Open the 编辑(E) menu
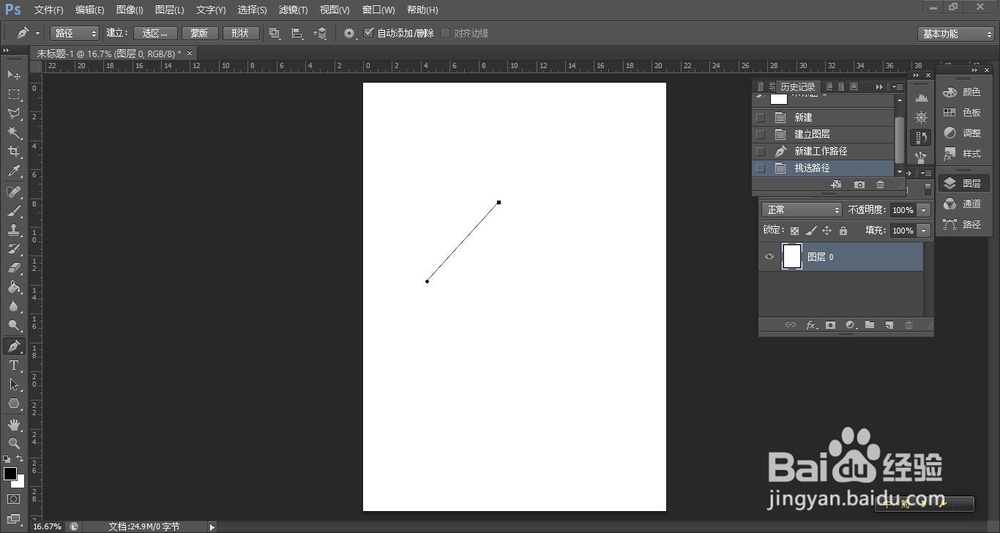 (90, 10)
